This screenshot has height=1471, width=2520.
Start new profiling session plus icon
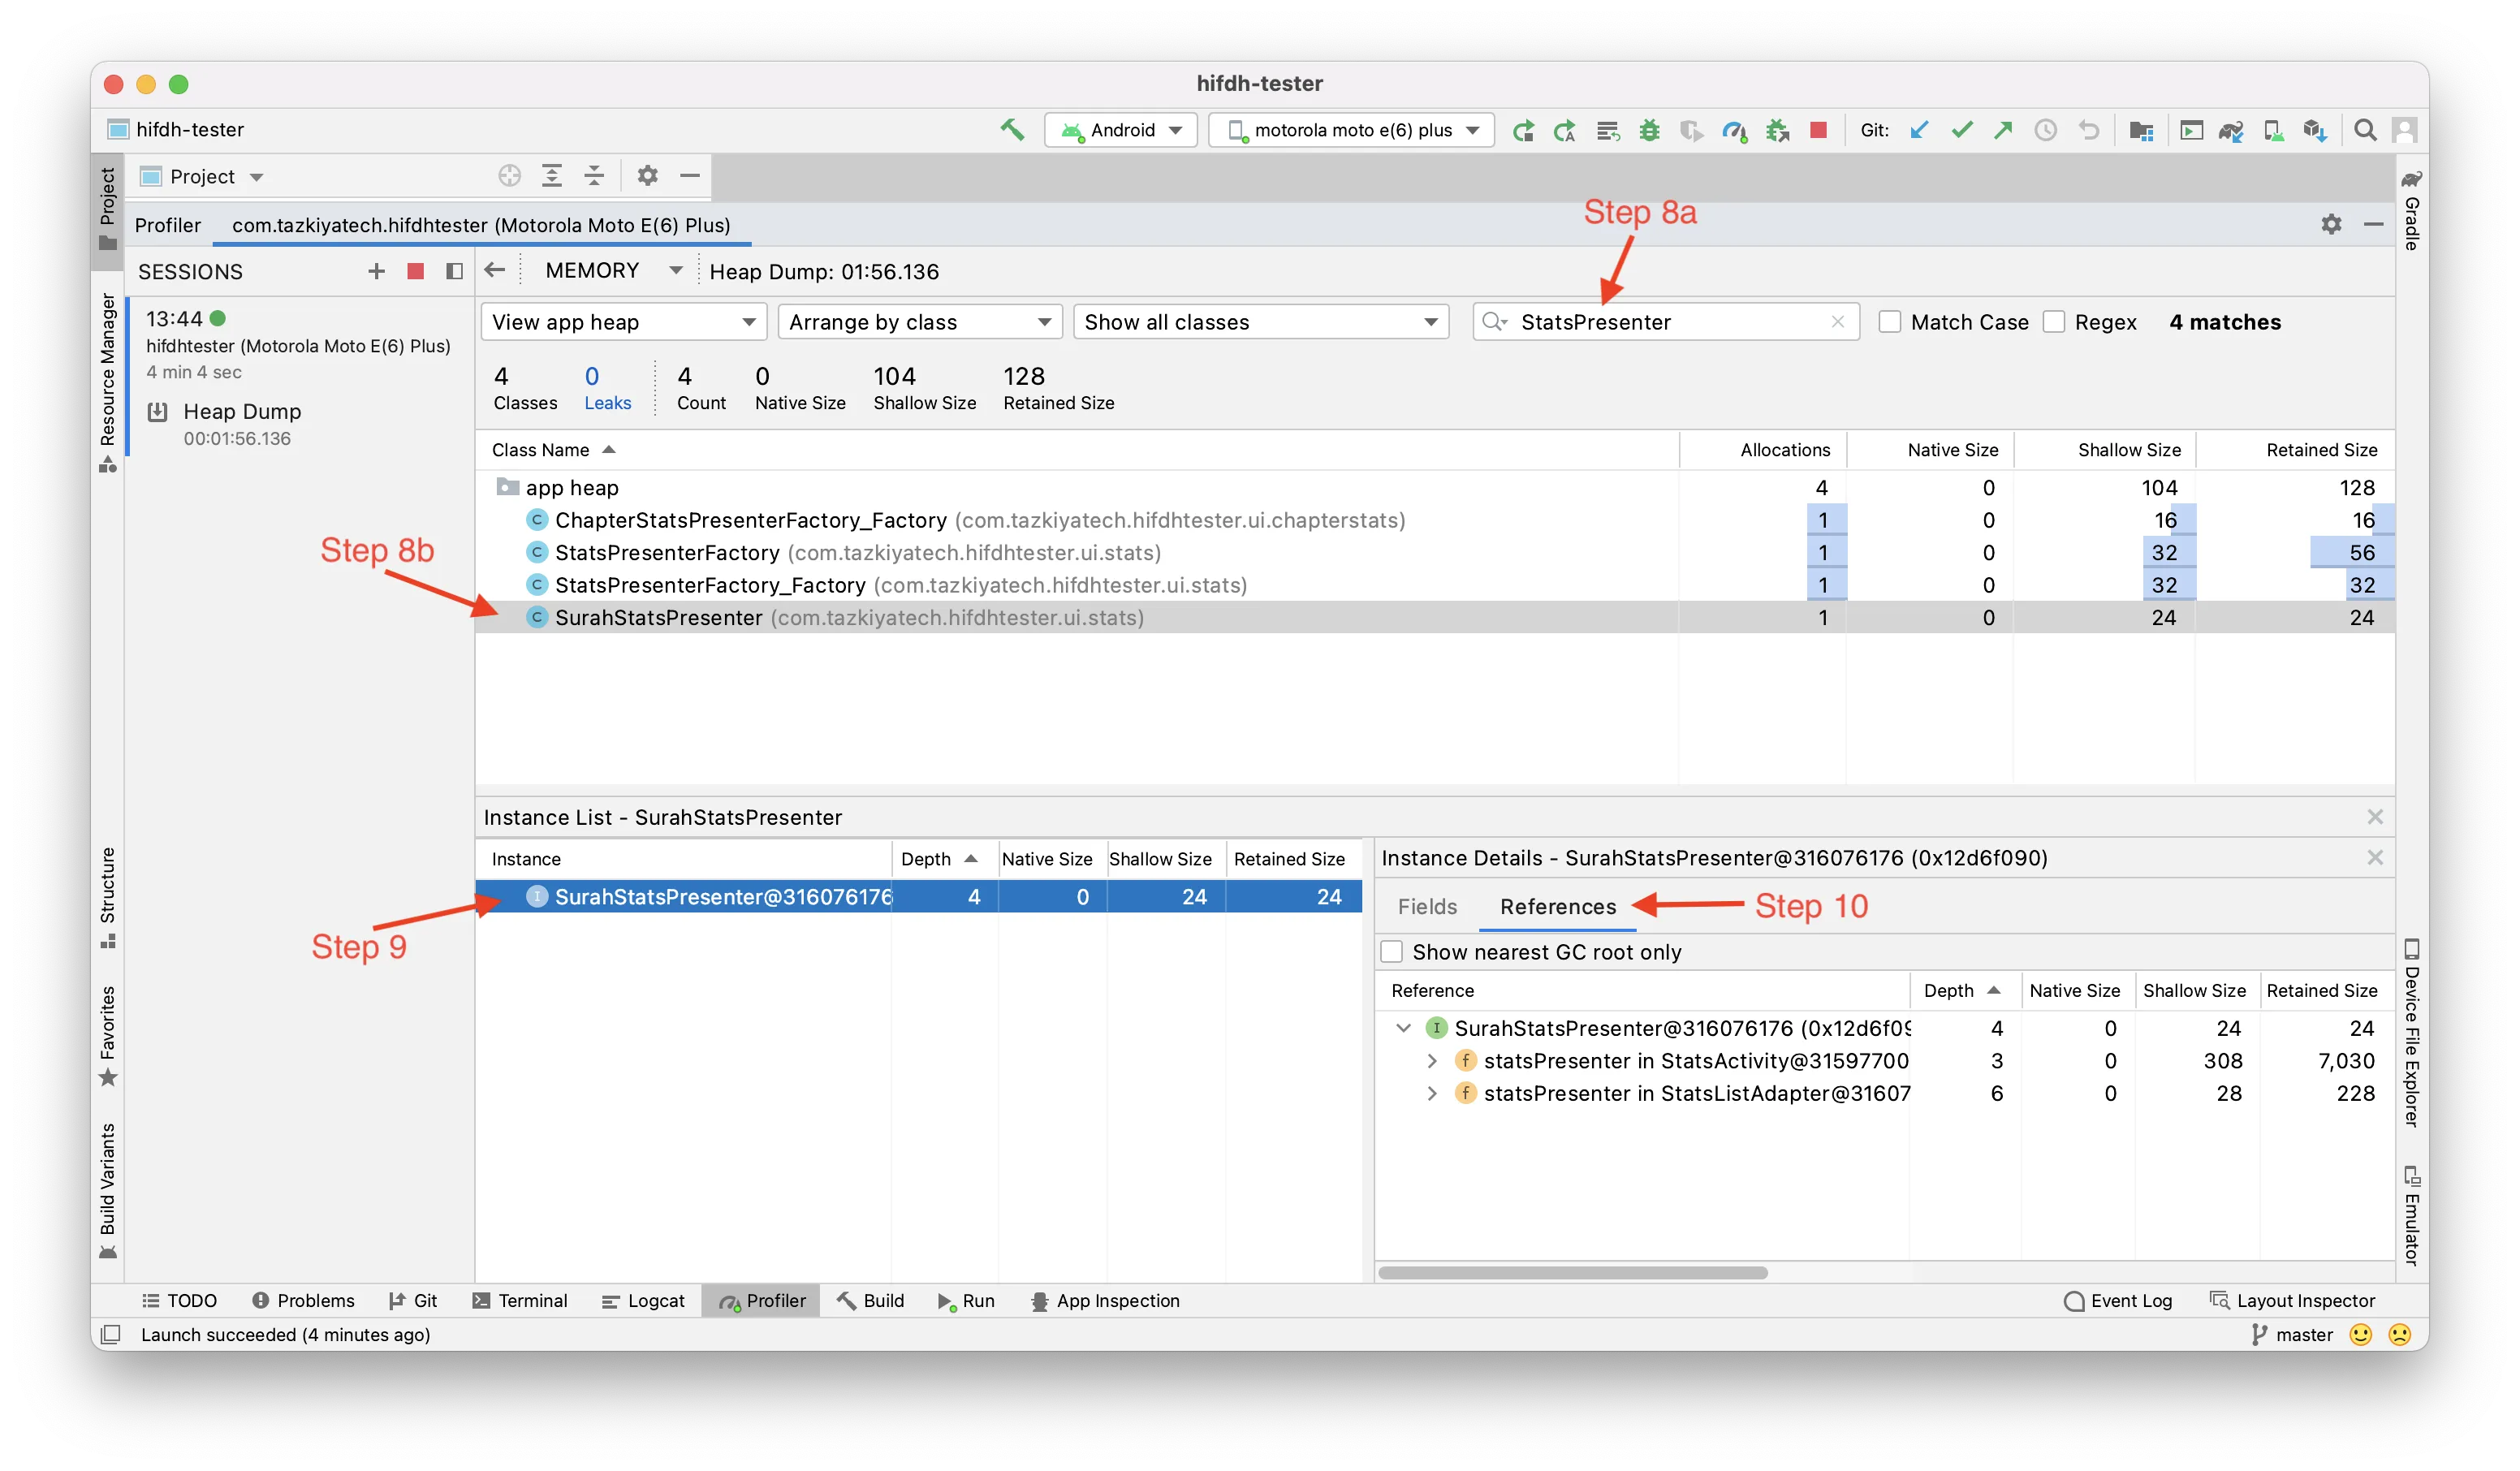(376, 271)
